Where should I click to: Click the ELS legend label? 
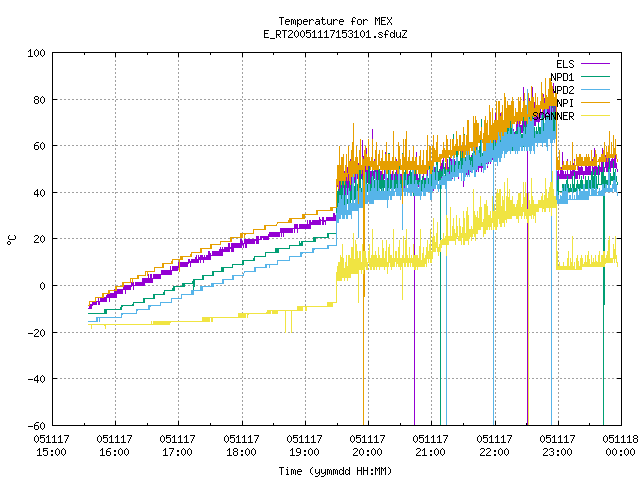tap(565, 64)
